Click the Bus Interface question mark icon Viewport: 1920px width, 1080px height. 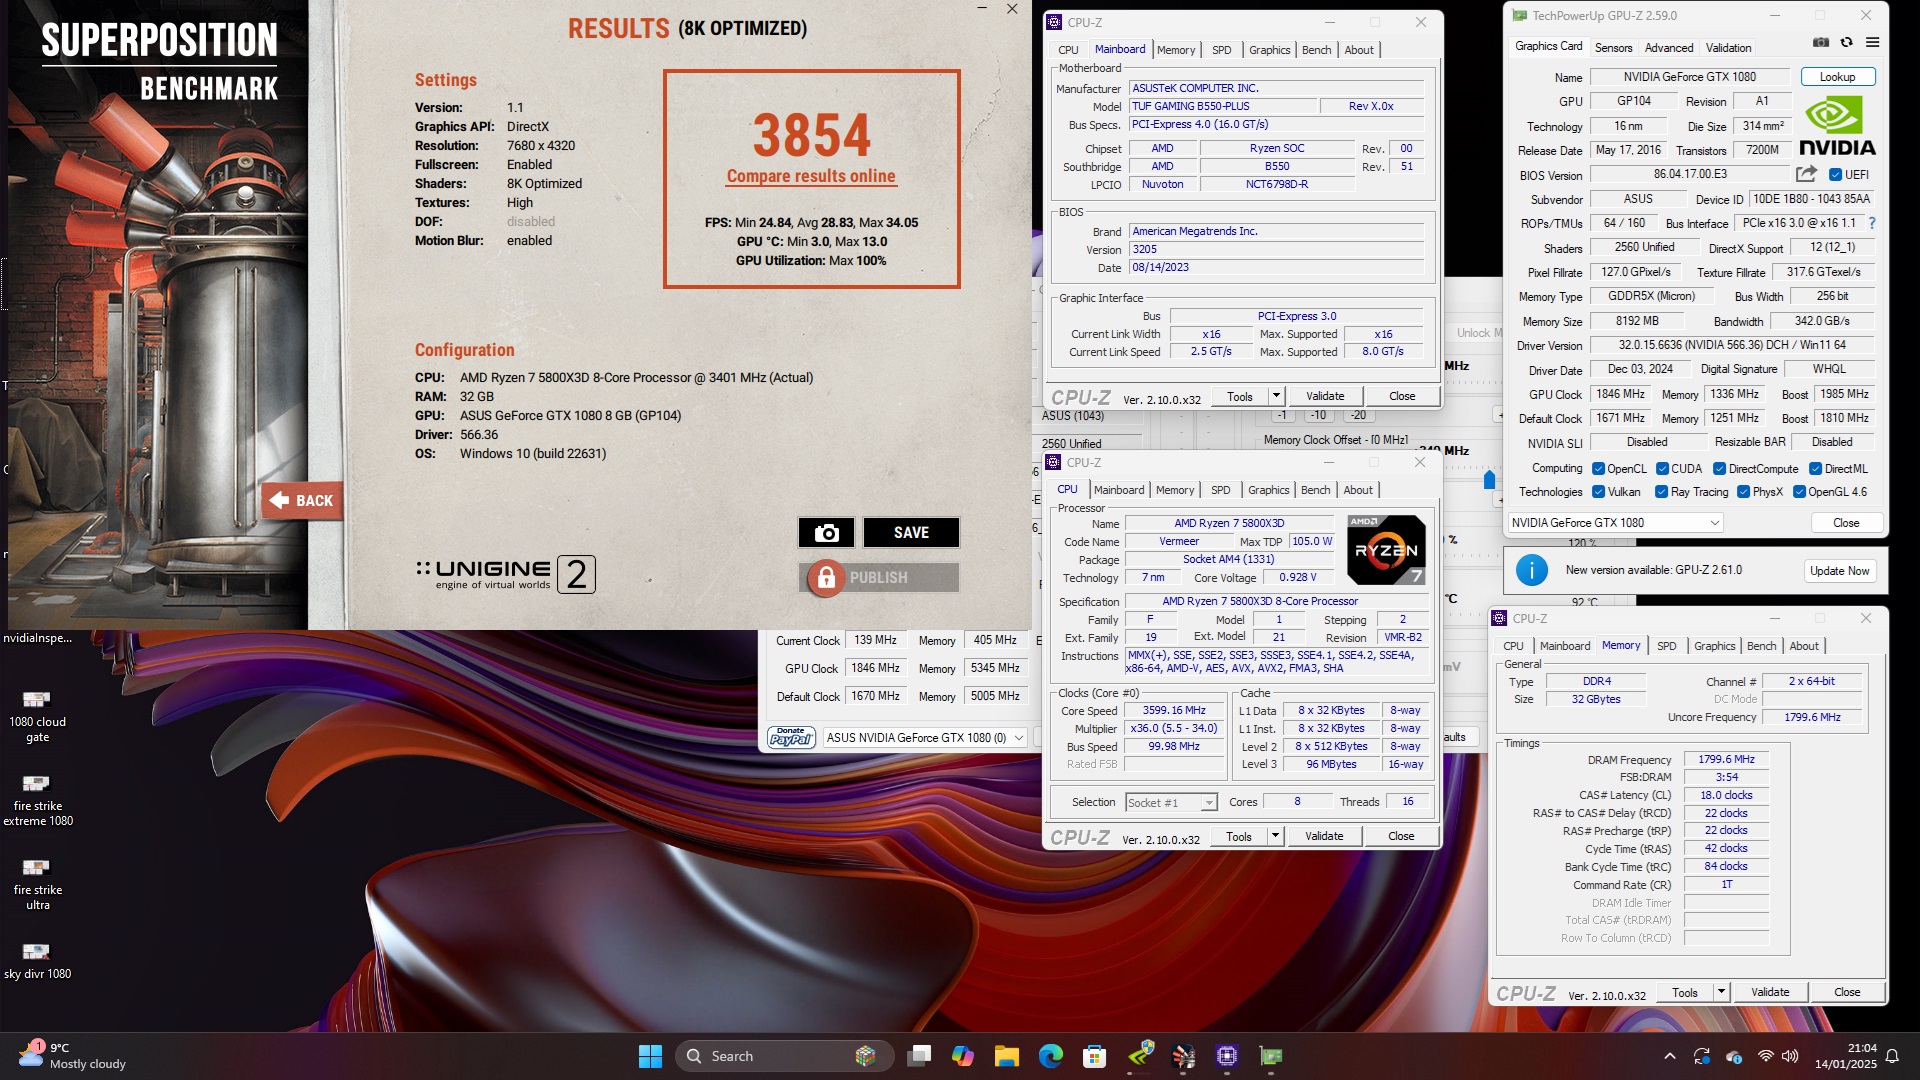[1872, 223]
